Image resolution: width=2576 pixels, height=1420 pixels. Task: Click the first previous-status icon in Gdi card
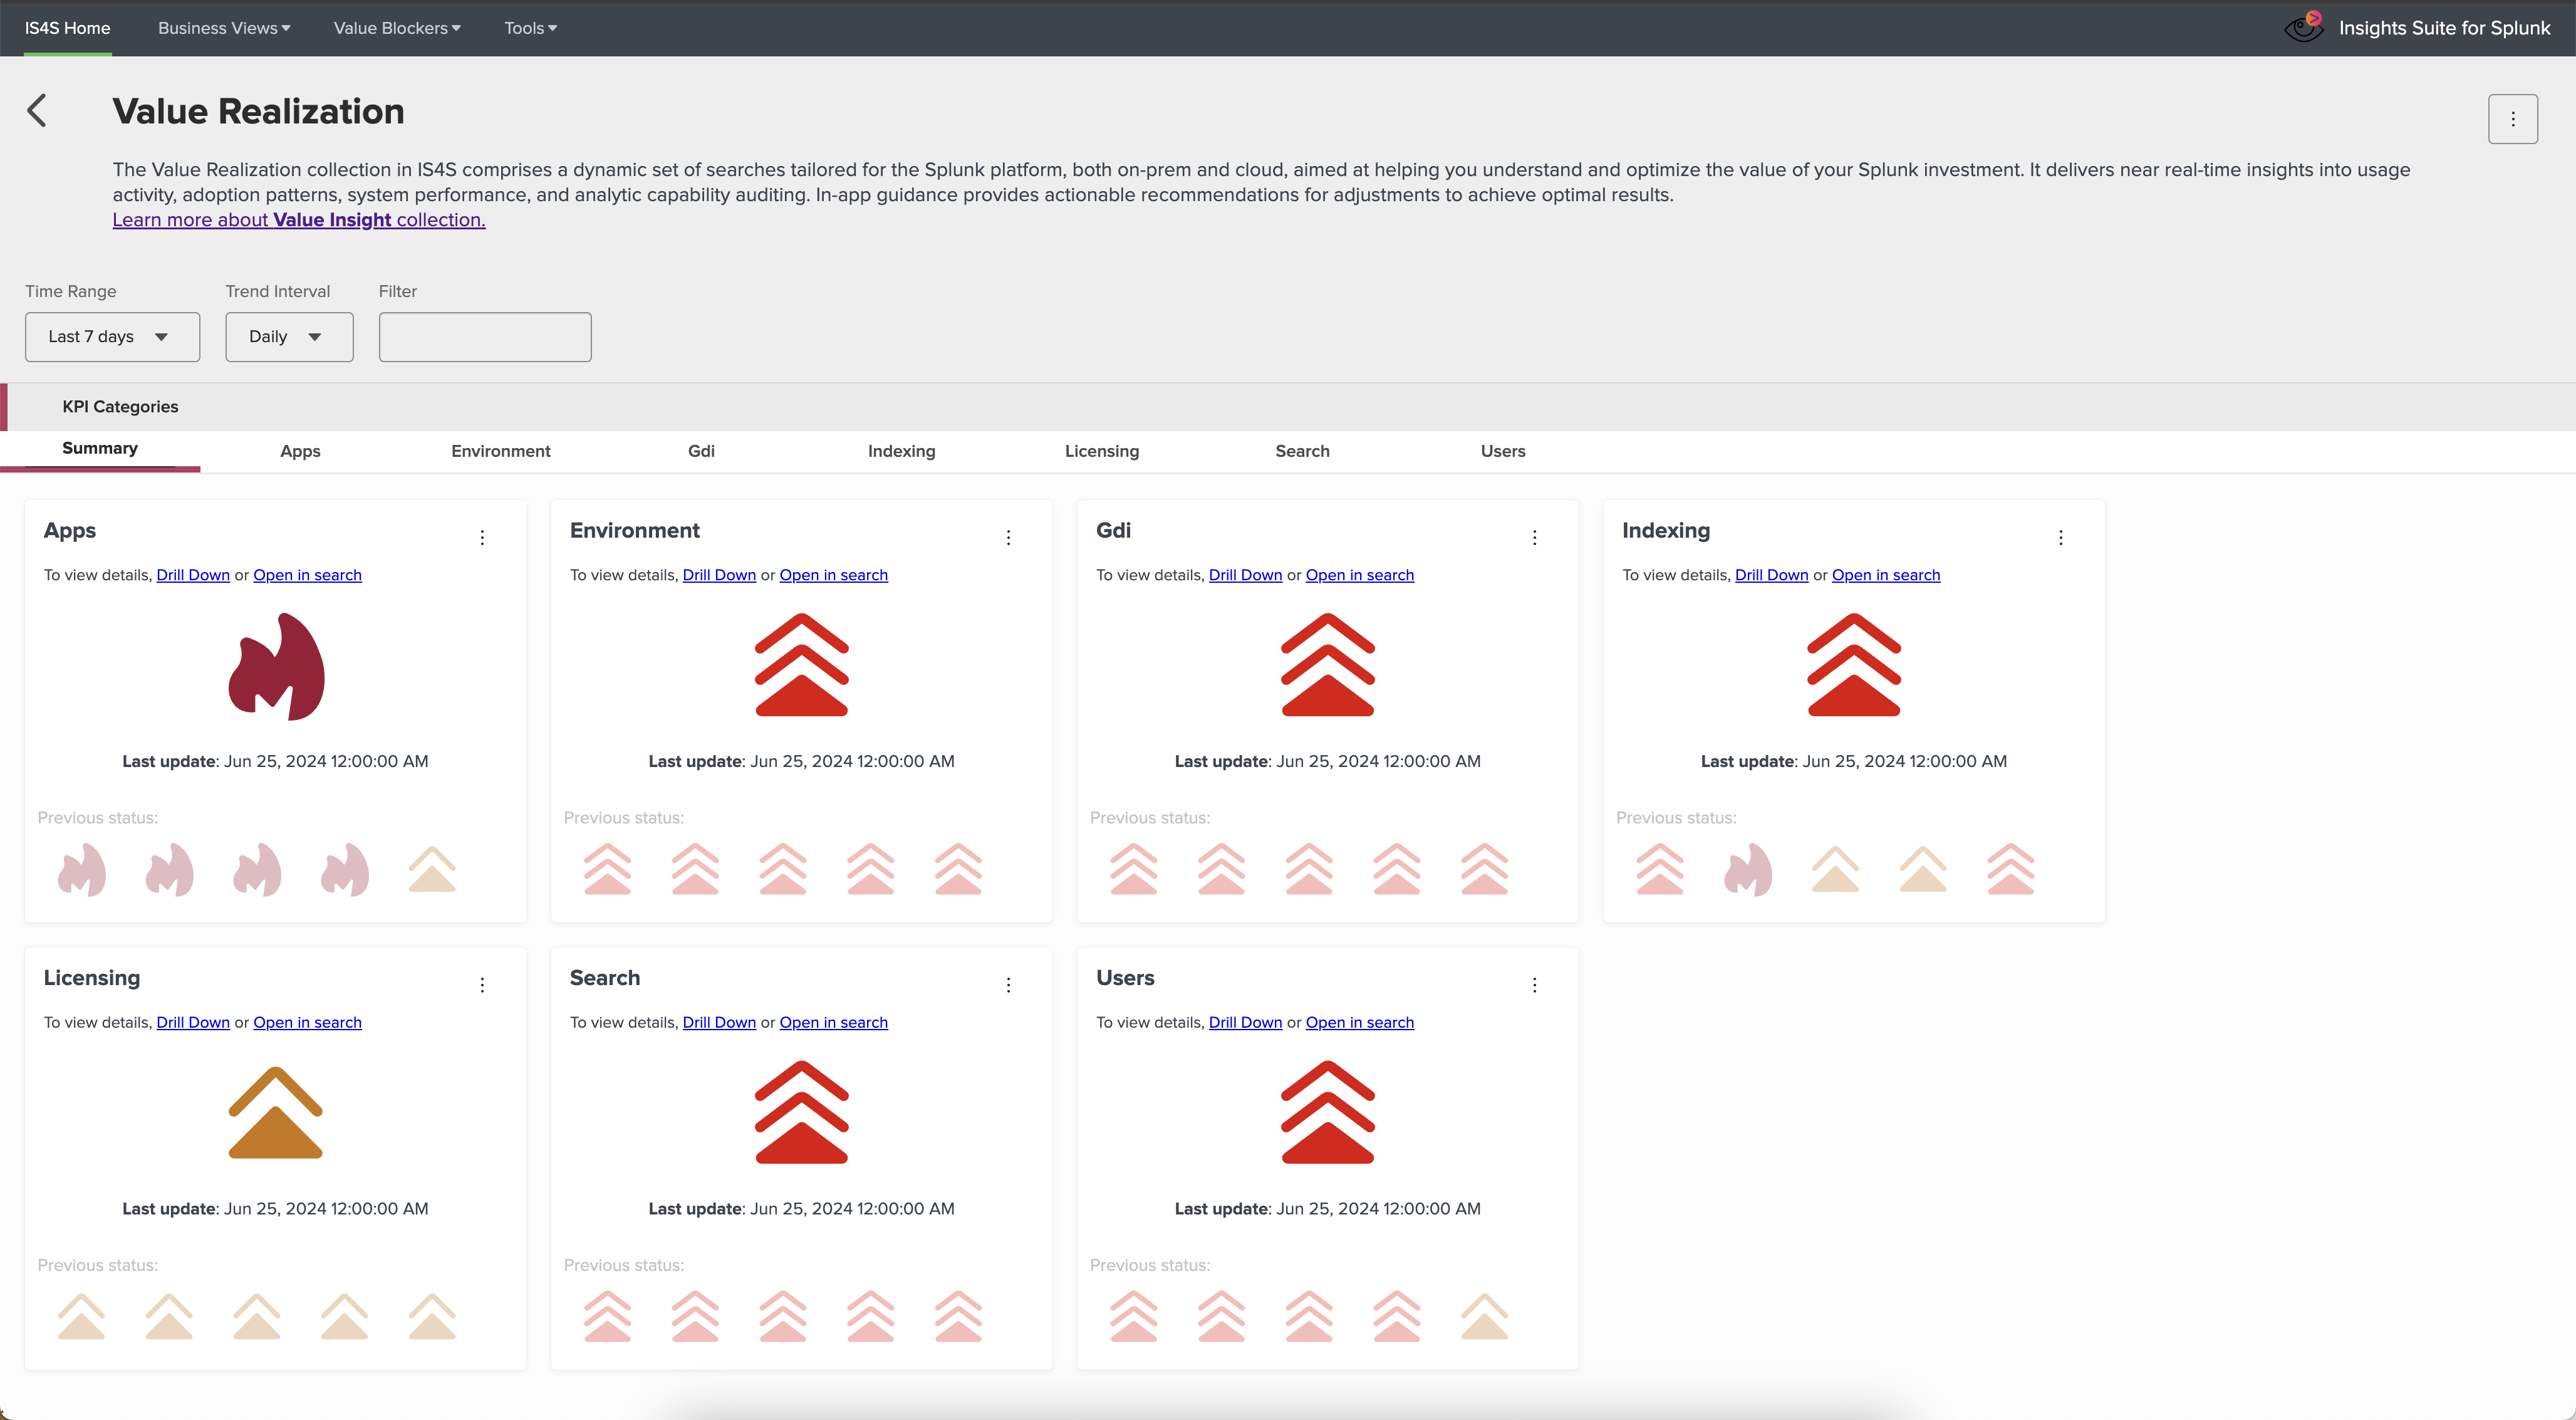click(x=1133, y=870)
